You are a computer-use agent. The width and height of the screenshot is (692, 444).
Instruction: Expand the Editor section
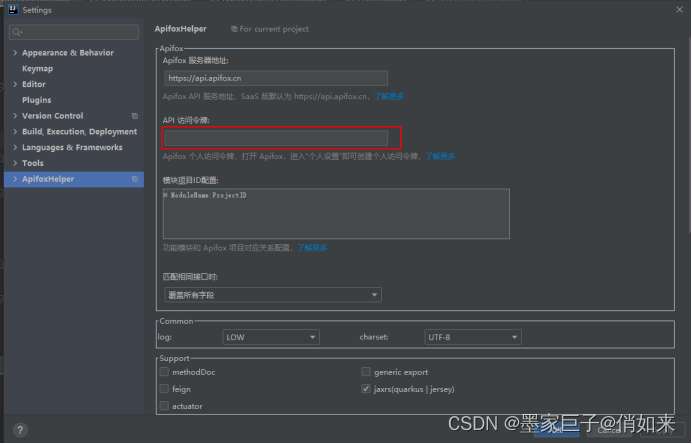click(x=15, y=84)
